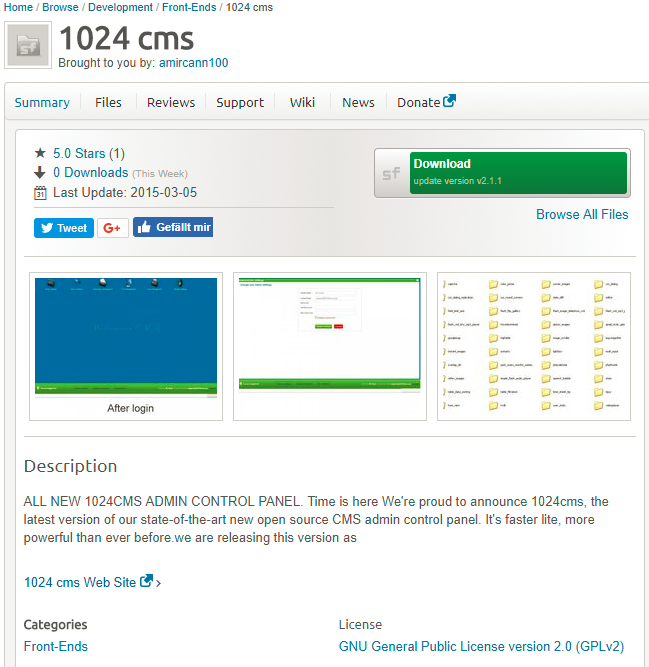Open amircann100 author profile link
Viewport: 649px width, 667px height.
194,63
